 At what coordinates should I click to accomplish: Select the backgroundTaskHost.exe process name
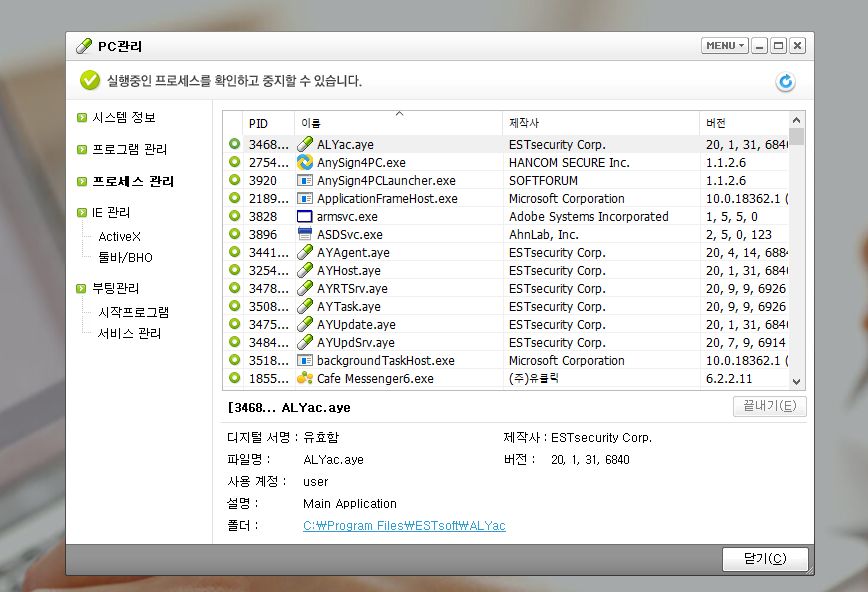click(386, 361)
